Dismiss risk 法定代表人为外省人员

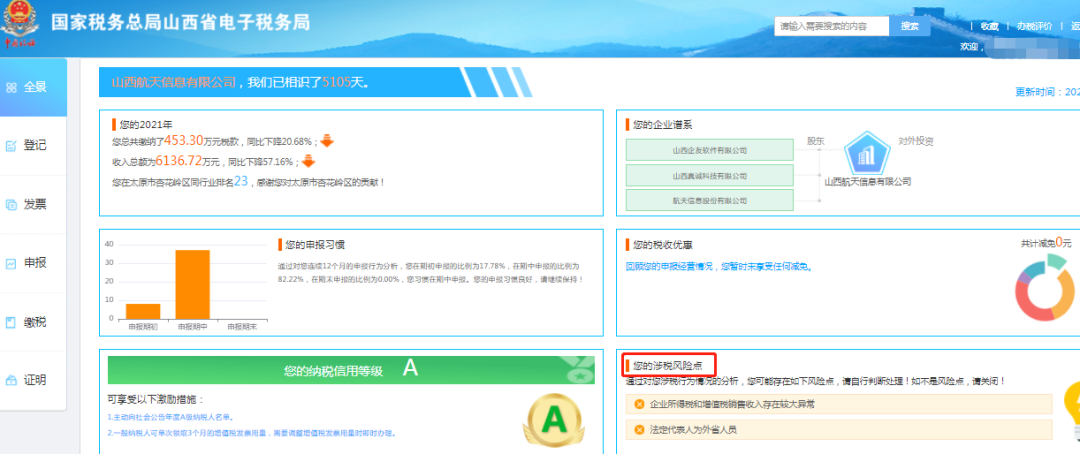(x=638, y=430)
